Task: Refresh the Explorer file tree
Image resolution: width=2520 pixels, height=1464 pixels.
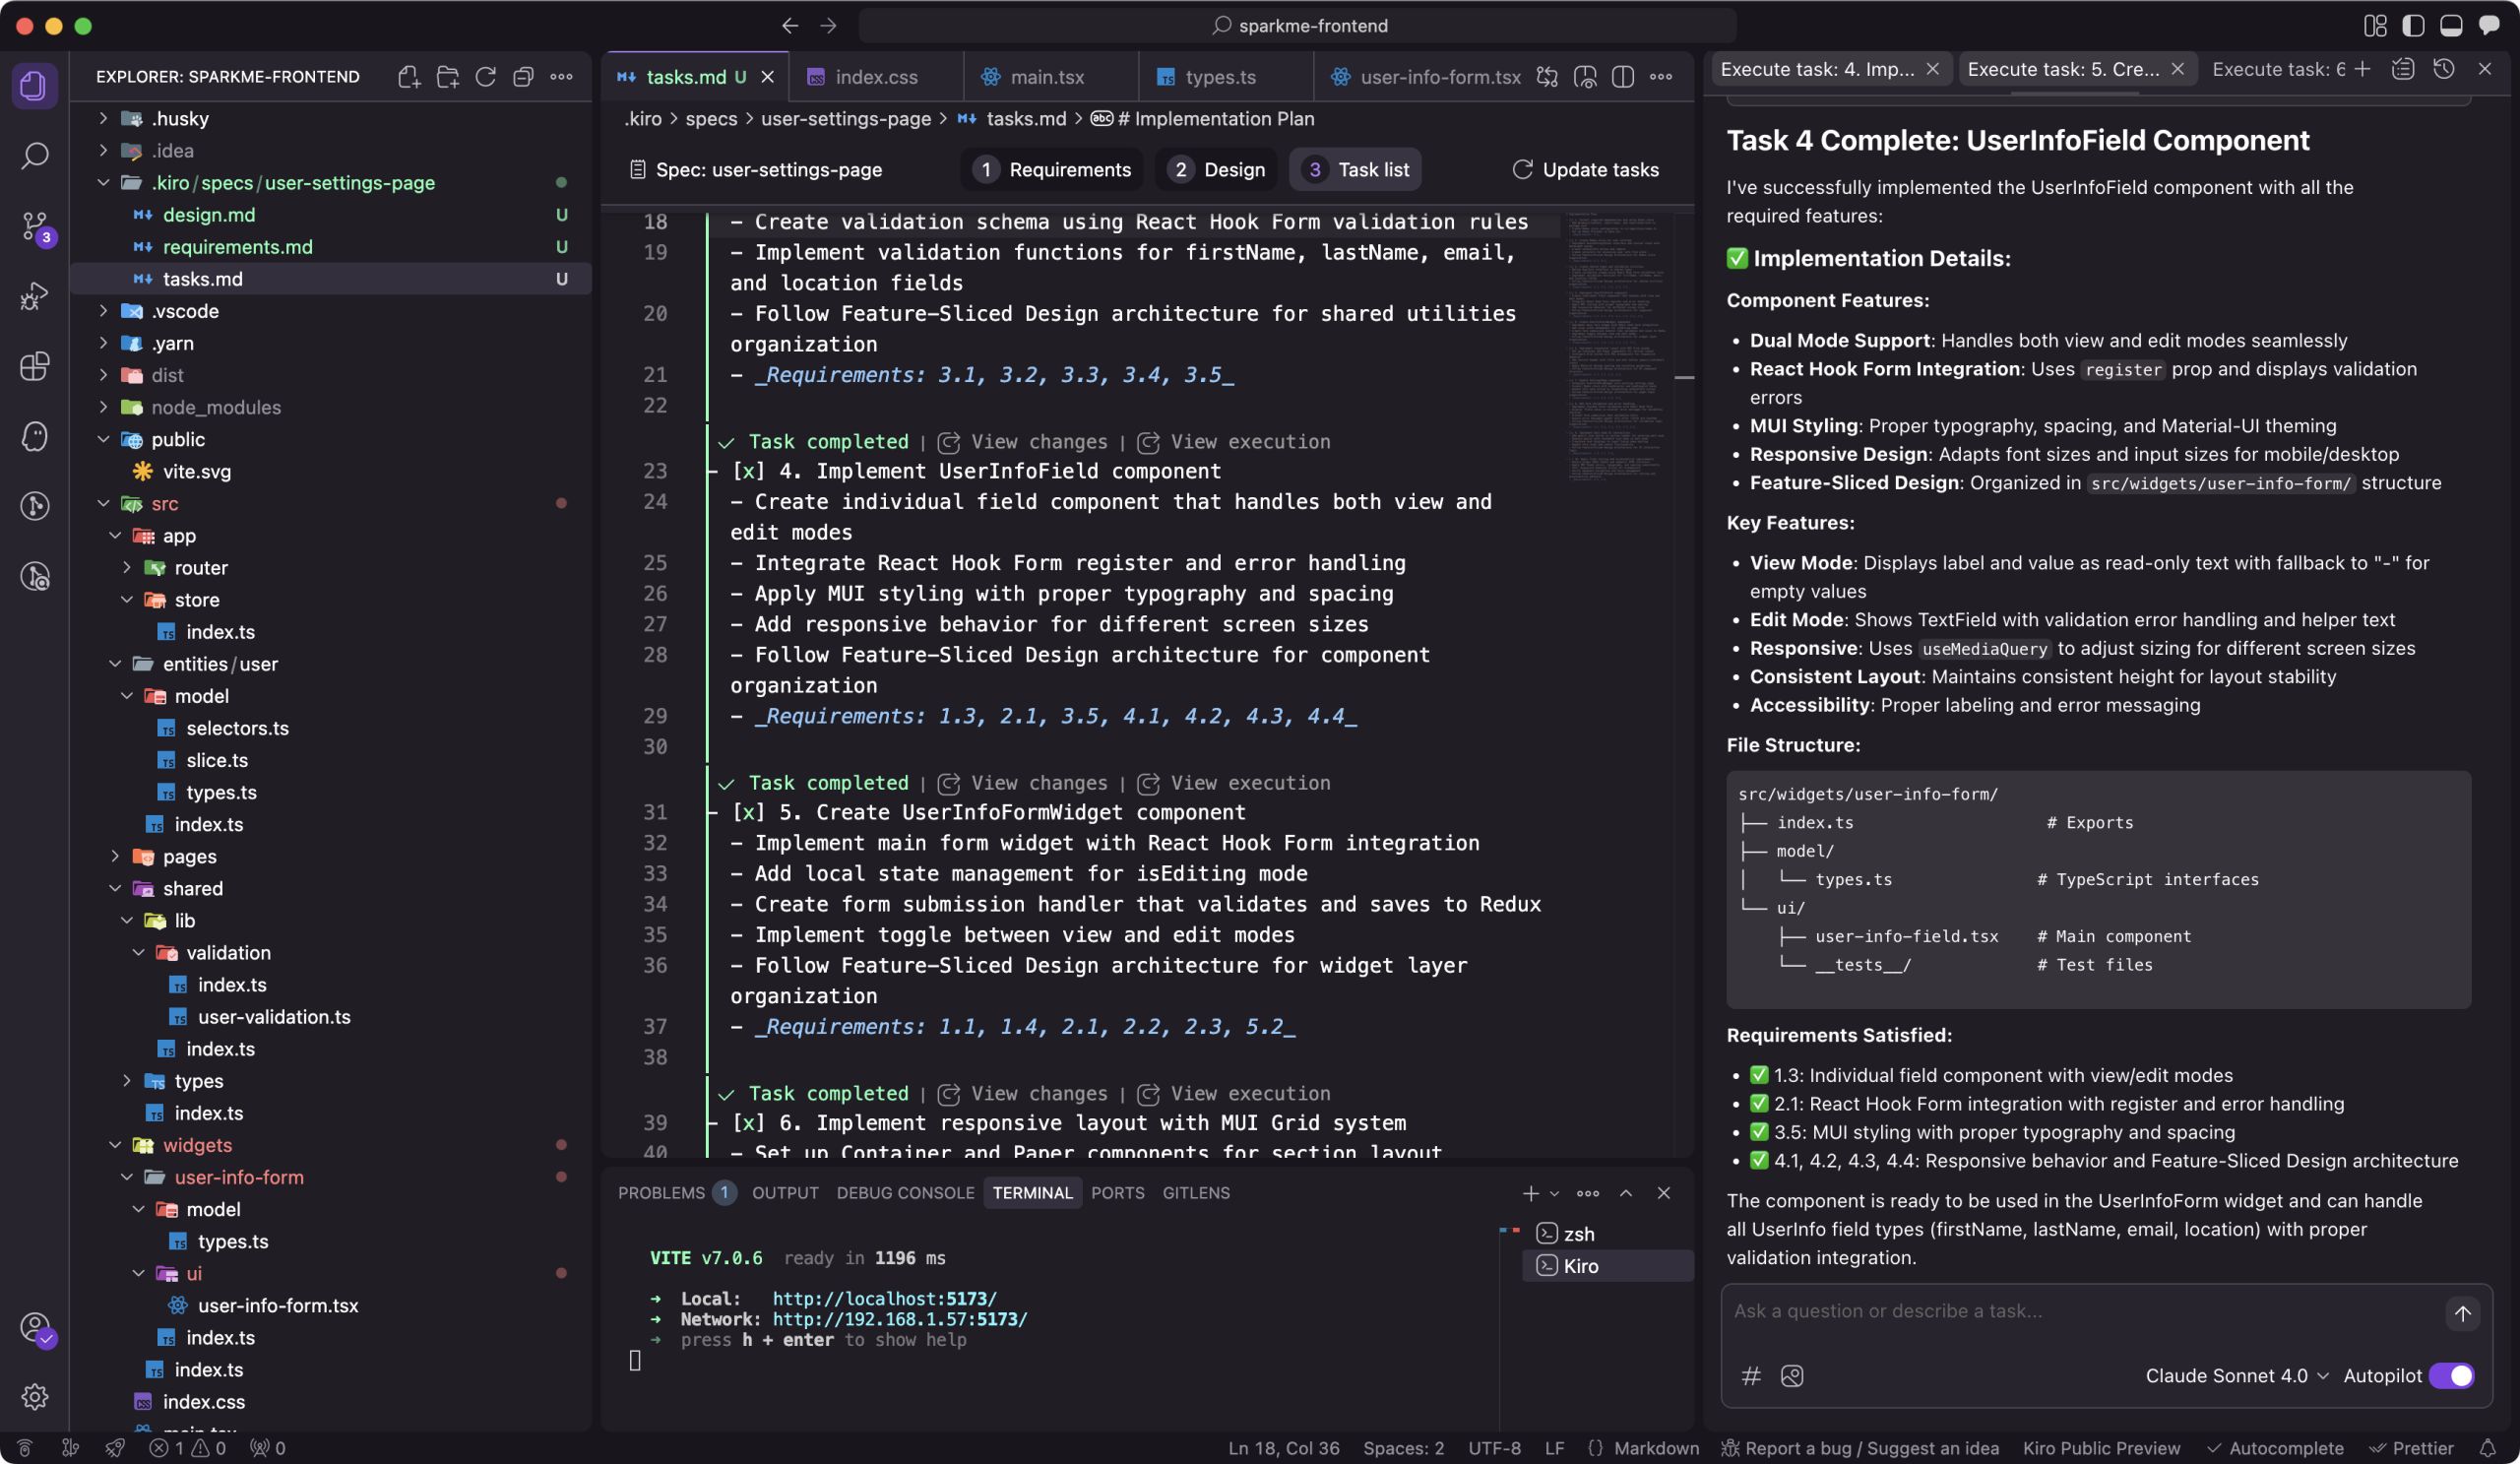Action: click(485, 77)
